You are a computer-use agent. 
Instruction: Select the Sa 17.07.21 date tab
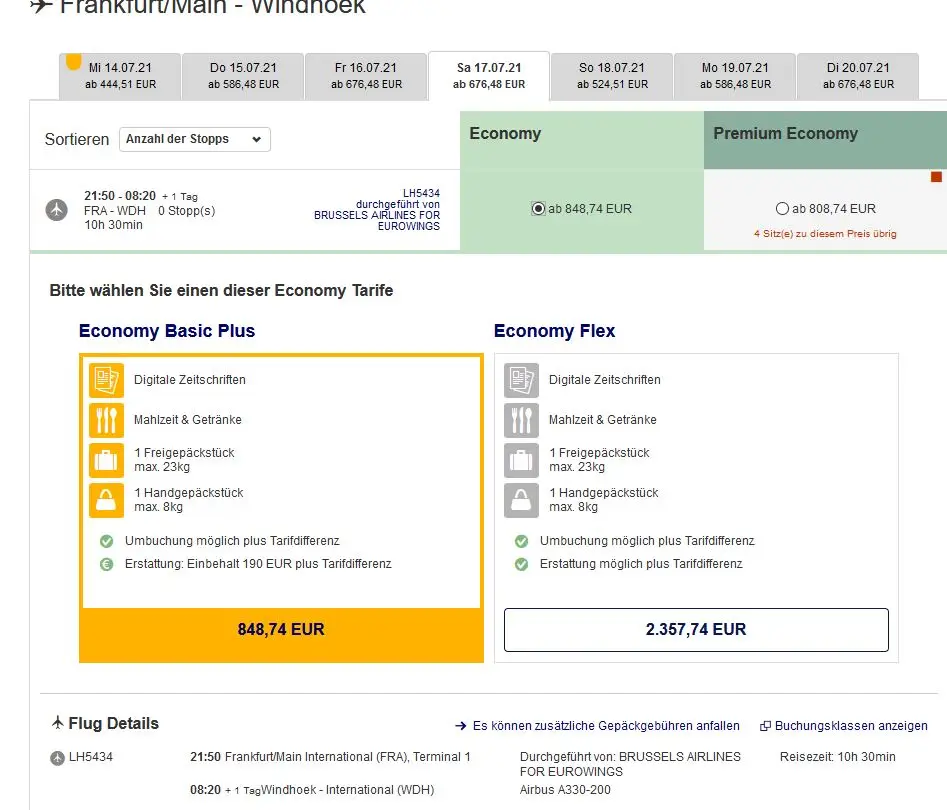coord(489,76)
